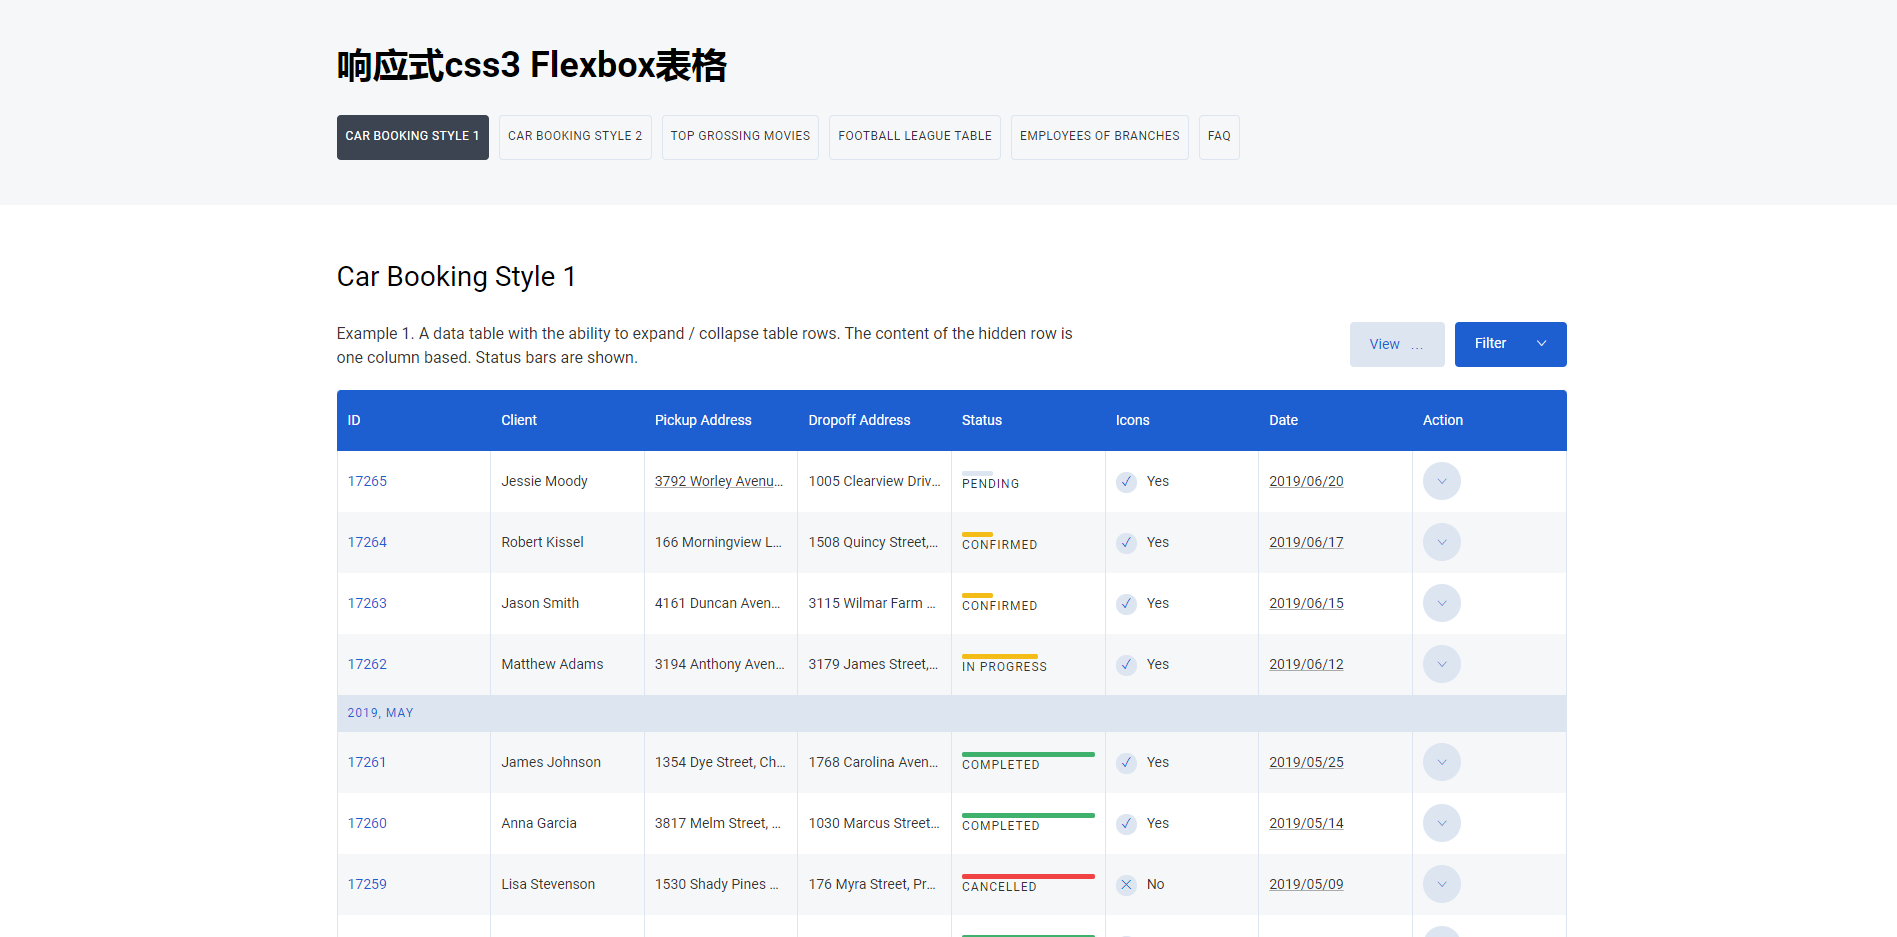Click the check icon in Robert Kissel row
1897x937 pixels.
[1126, 543]
